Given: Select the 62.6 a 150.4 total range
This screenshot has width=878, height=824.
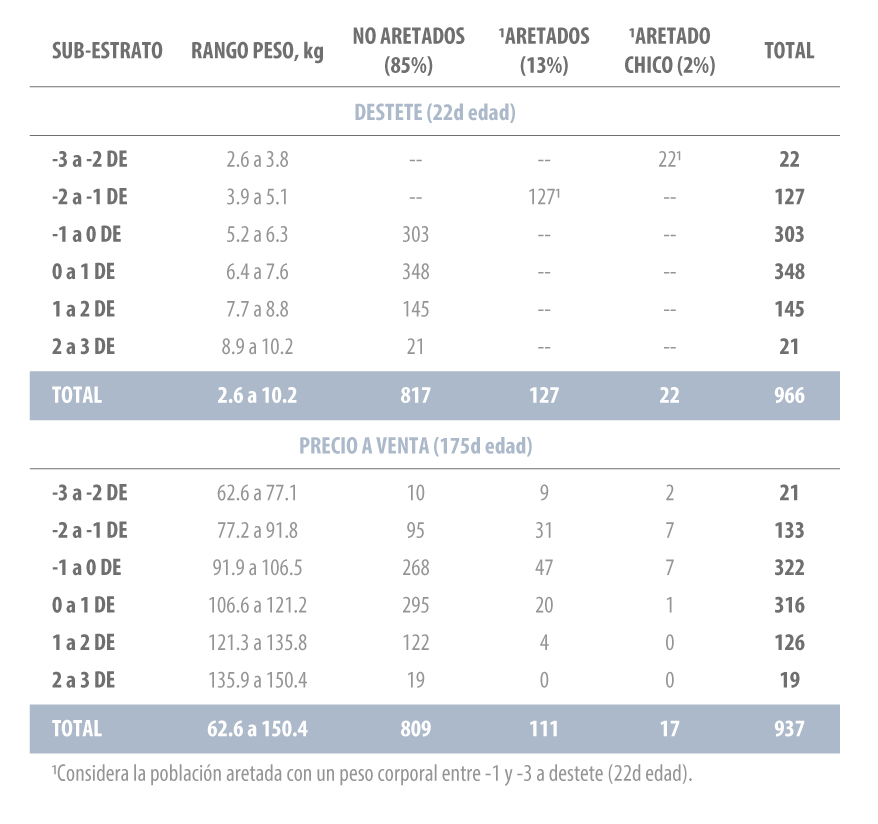Looking at the screenshot, I should point(257,729).
